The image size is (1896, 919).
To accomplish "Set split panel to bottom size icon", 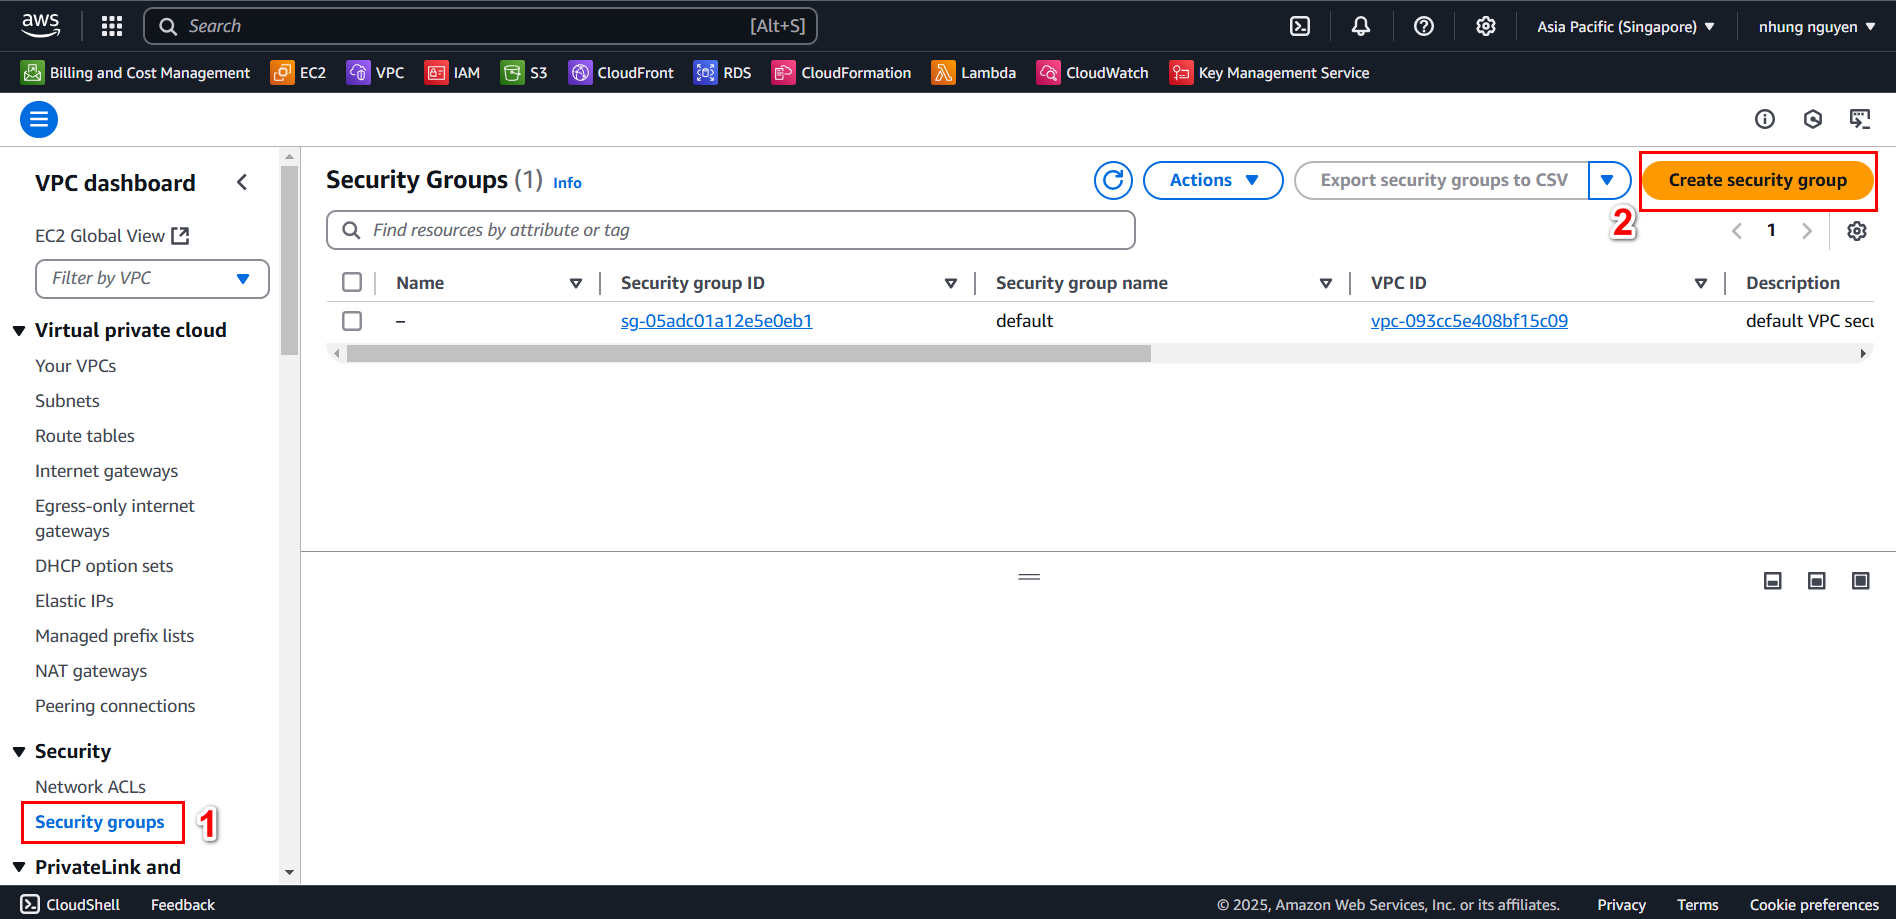I will (1773, 581).
